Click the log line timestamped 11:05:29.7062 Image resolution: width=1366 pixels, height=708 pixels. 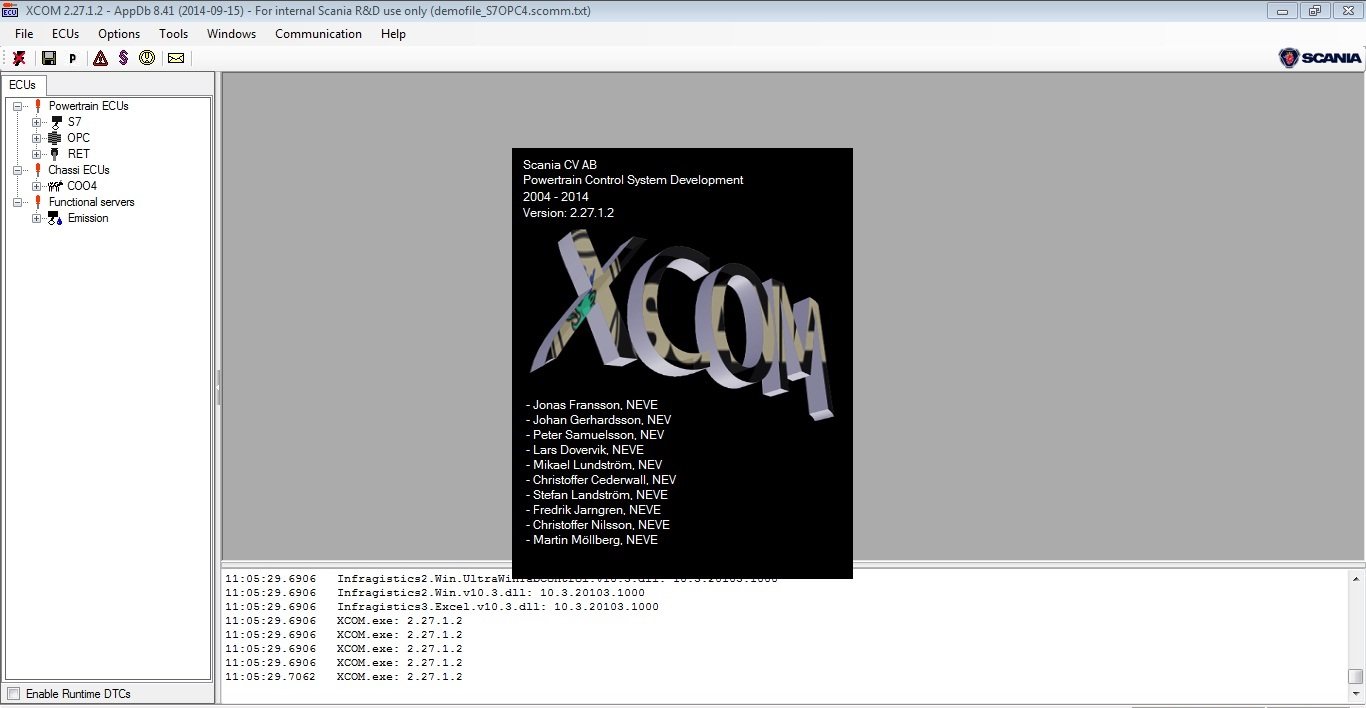coord(344,677)
